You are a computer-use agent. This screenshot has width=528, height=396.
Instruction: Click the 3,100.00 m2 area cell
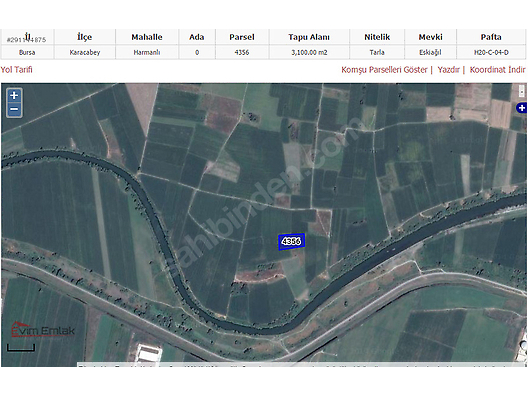309,53
